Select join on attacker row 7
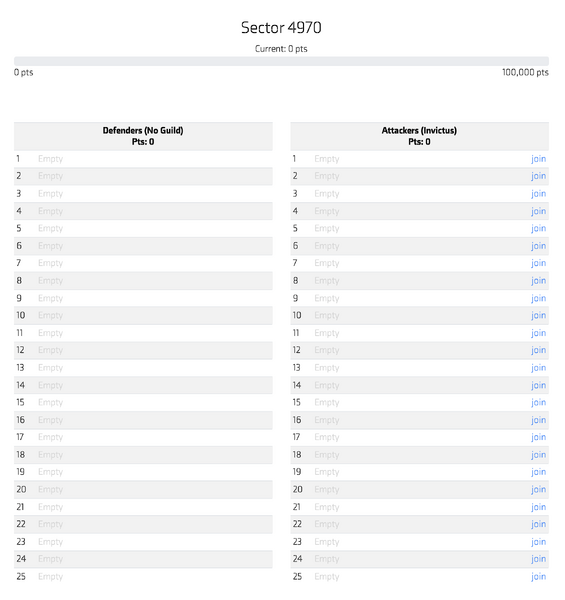Image resolution: width=565 pixels, height=600 pixels. coord(538,263)
